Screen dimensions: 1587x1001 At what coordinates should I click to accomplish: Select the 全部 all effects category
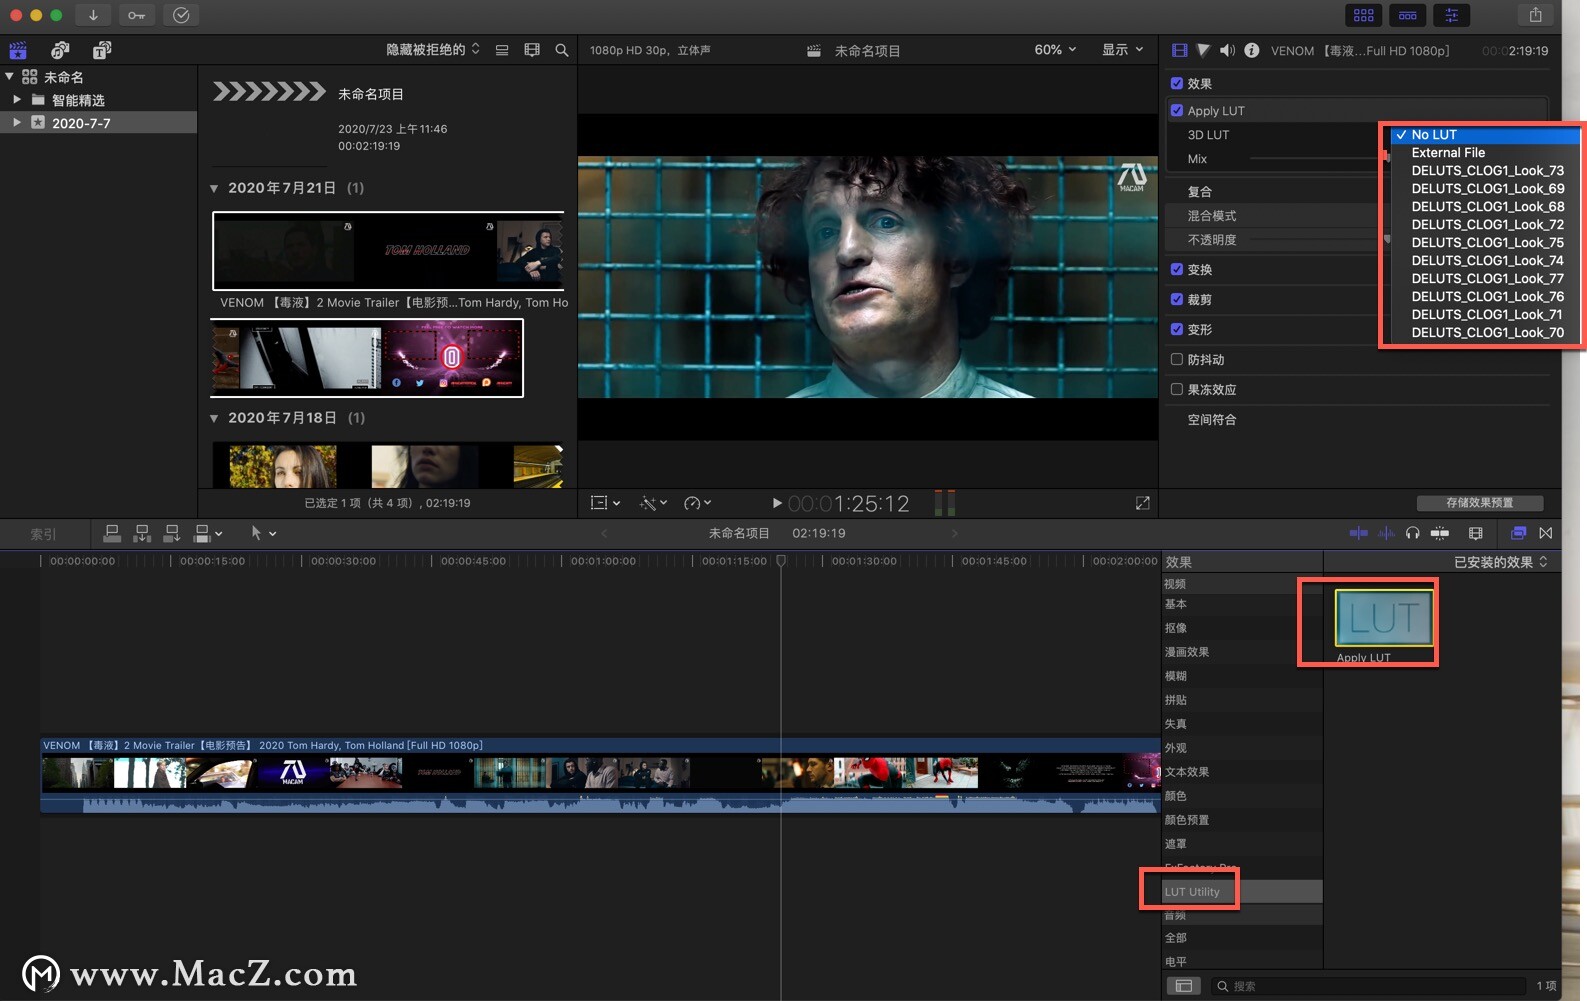pyautogui.click(x=1241, y=938)
